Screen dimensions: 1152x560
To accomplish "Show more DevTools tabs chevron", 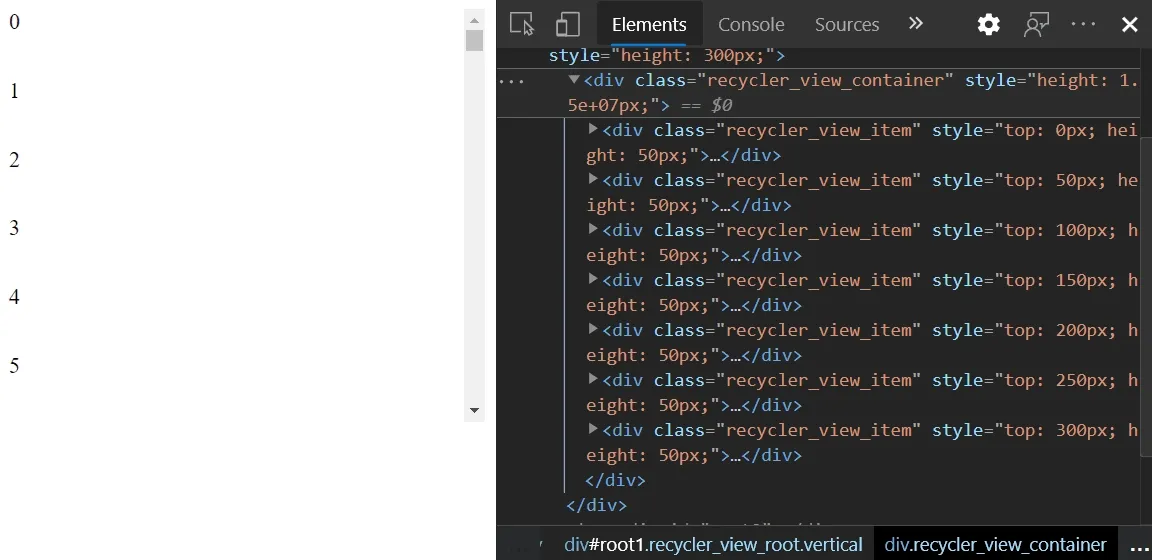I will pyautogui.click(x=915, y=24).
